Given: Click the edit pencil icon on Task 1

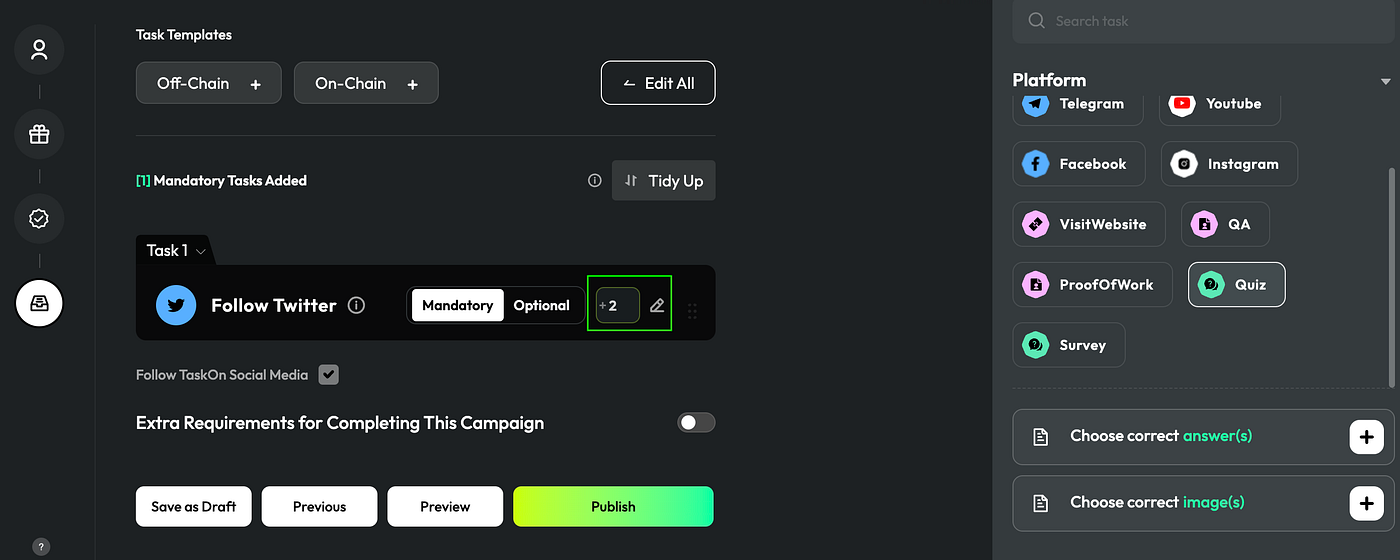Looking at the screenshot, I should pyautogui.click(x=657, y=305).
